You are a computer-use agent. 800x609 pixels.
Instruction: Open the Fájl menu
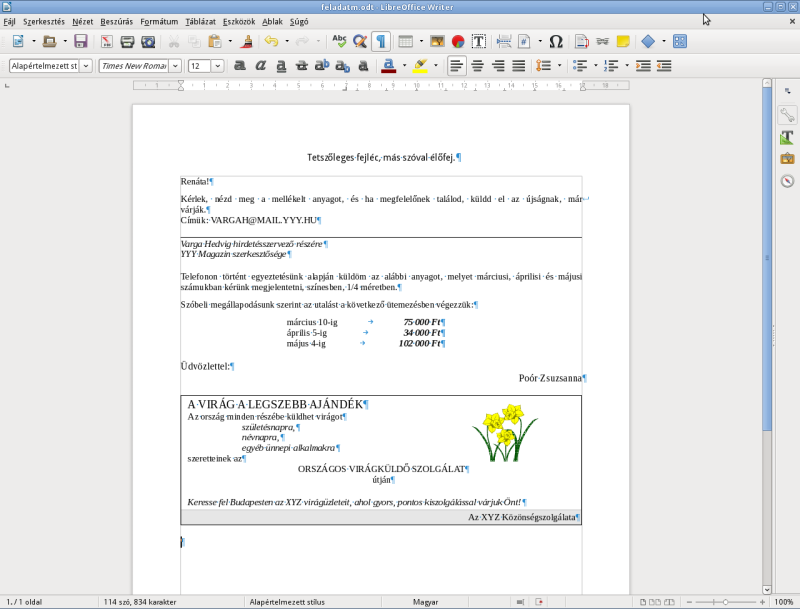(9, 21)
